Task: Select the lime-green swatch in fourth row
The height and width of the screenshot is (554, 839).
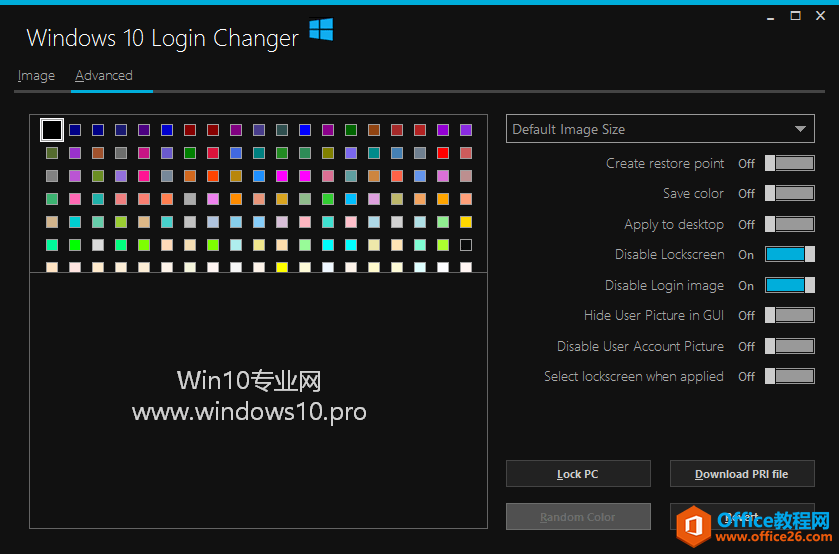Action: (328, 199)
